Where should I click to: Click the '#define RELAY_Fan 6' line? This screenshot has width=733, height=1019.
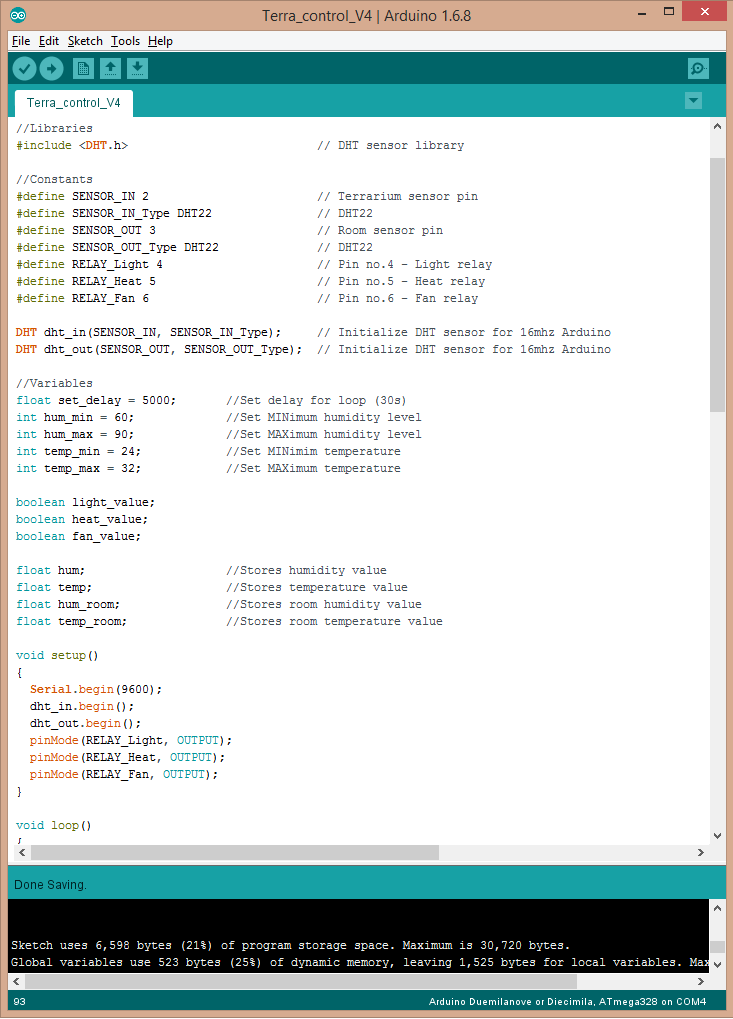coord(83,298)
